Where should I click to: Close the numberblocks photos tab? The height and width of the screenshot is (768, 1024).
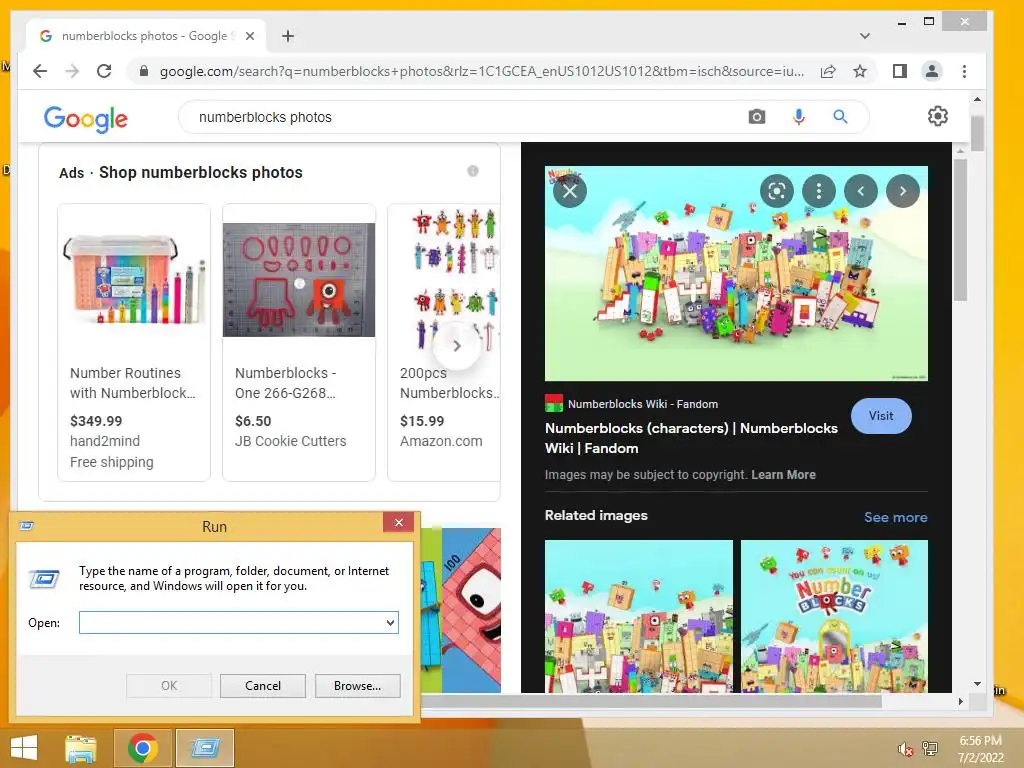(x=249, y=36)
